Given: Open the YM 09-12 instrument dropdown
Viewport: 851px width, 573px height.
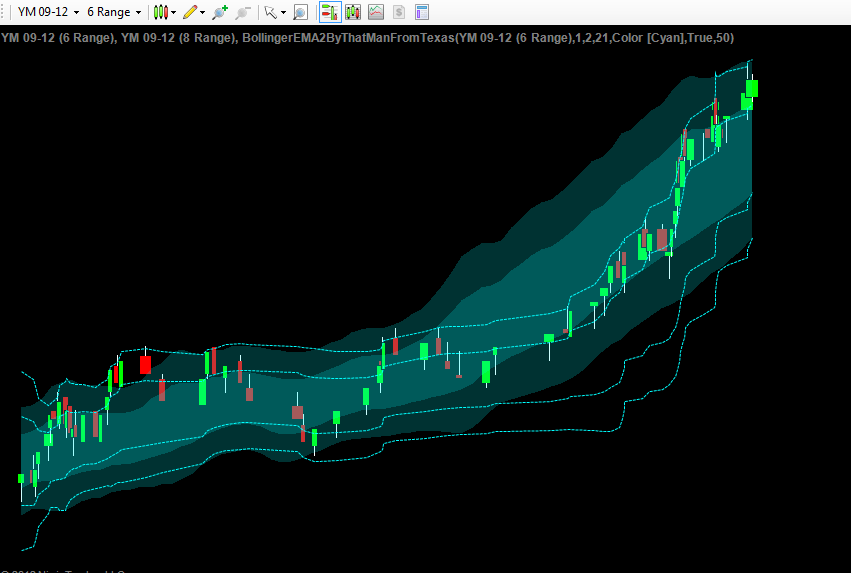Looking at the screenshot, I should click(x=48, y=12).
